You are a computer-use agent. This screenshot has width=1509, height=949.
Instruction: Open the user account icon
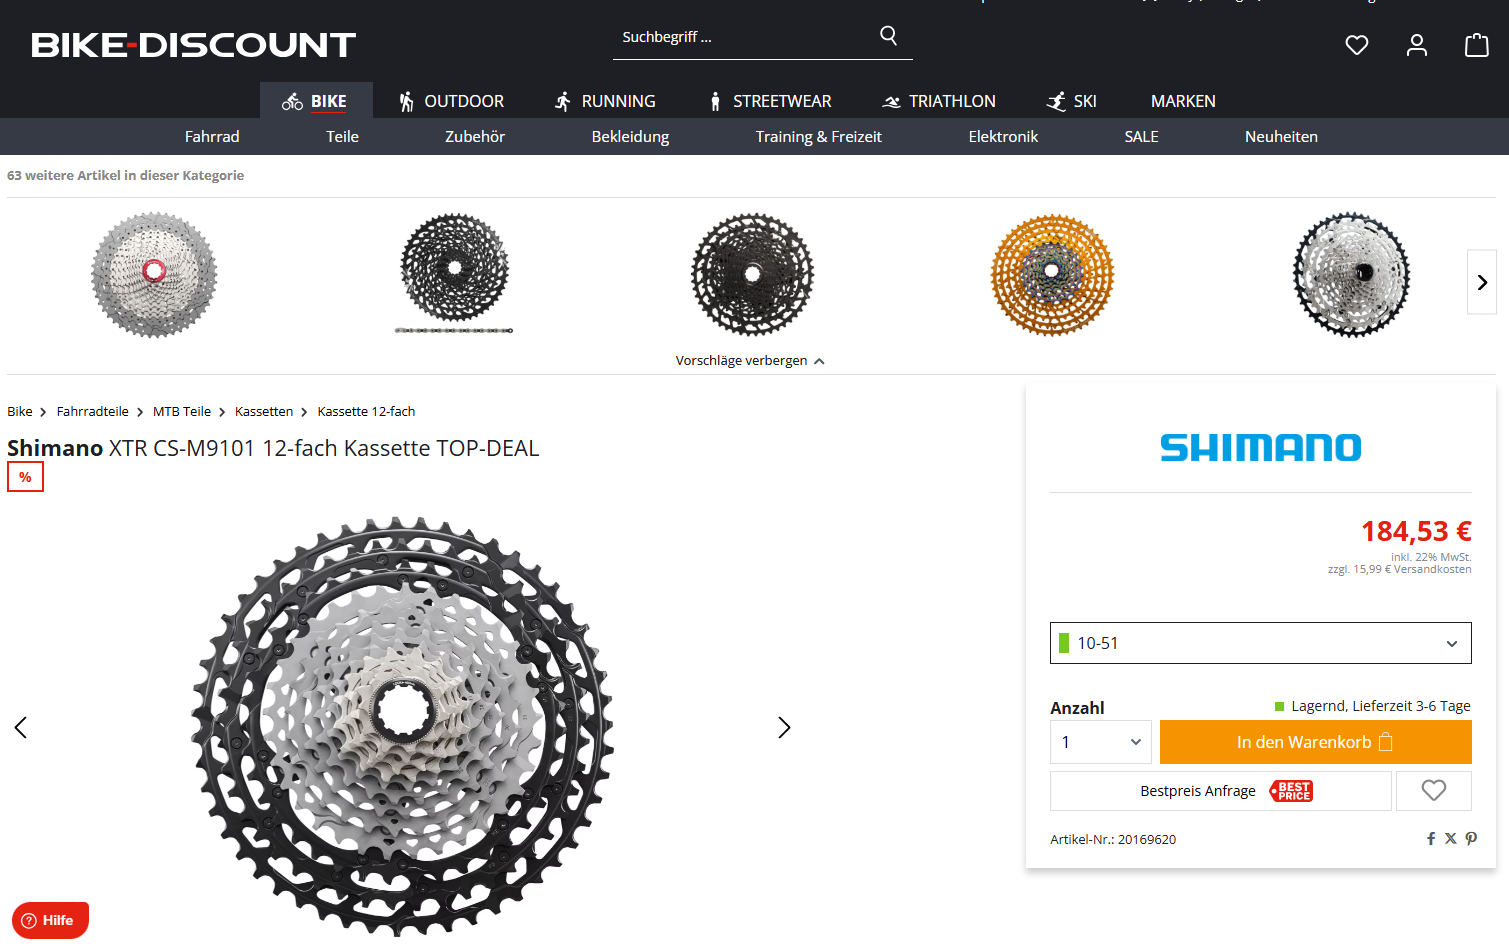(1416, 45)
